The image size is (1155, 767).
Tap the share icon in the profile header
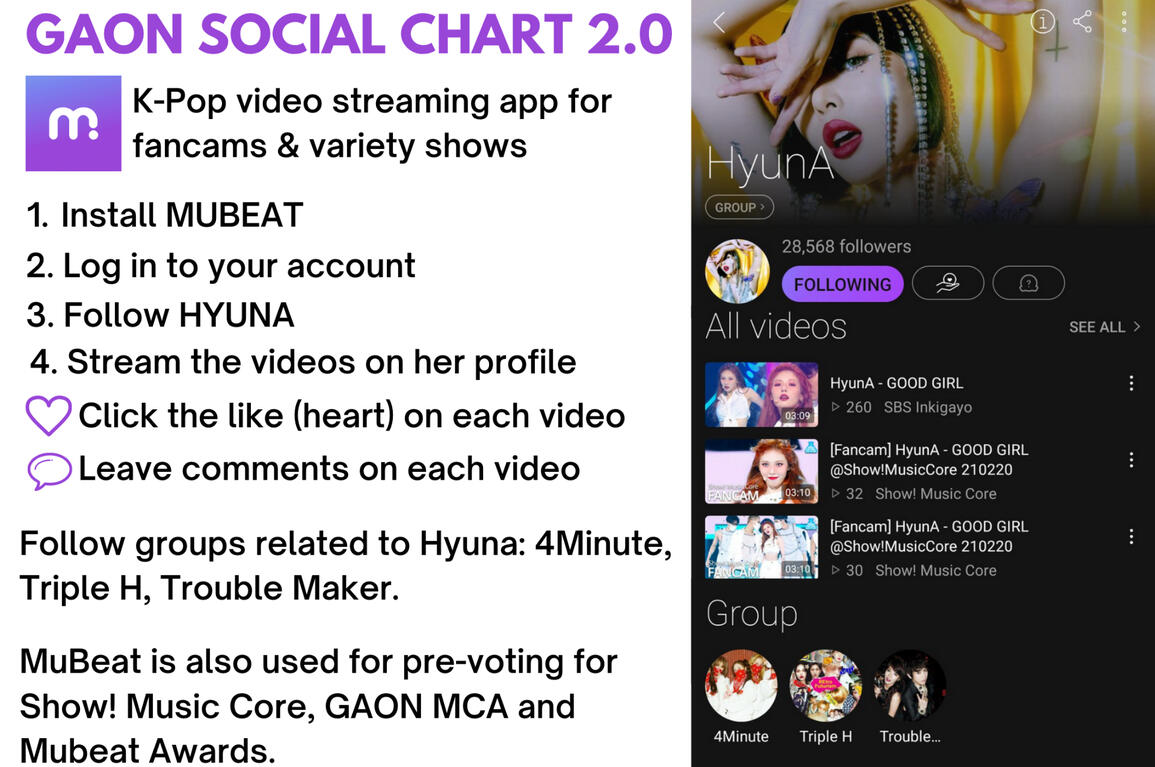1083,21
